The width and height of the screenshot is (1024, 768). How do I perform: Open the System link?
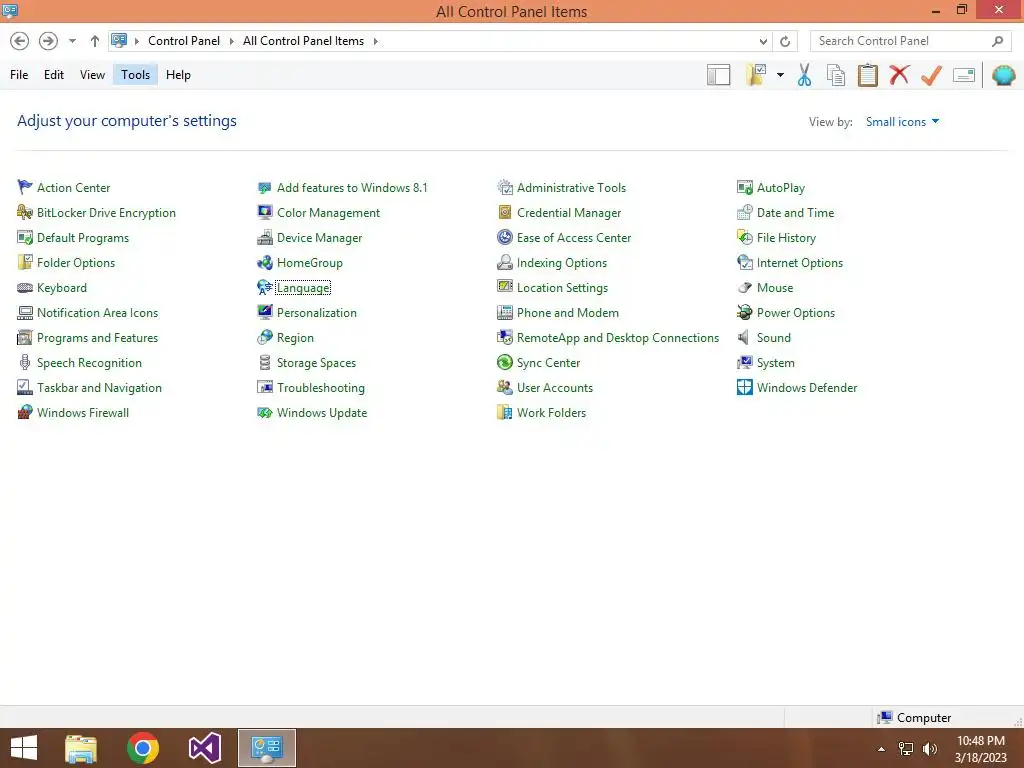[775, 362]
